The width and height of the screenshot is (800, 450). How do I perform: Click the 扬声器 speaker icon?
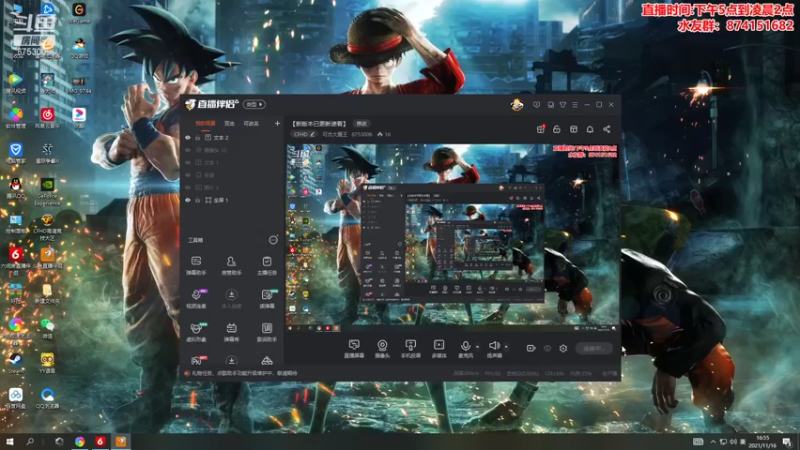494,348
